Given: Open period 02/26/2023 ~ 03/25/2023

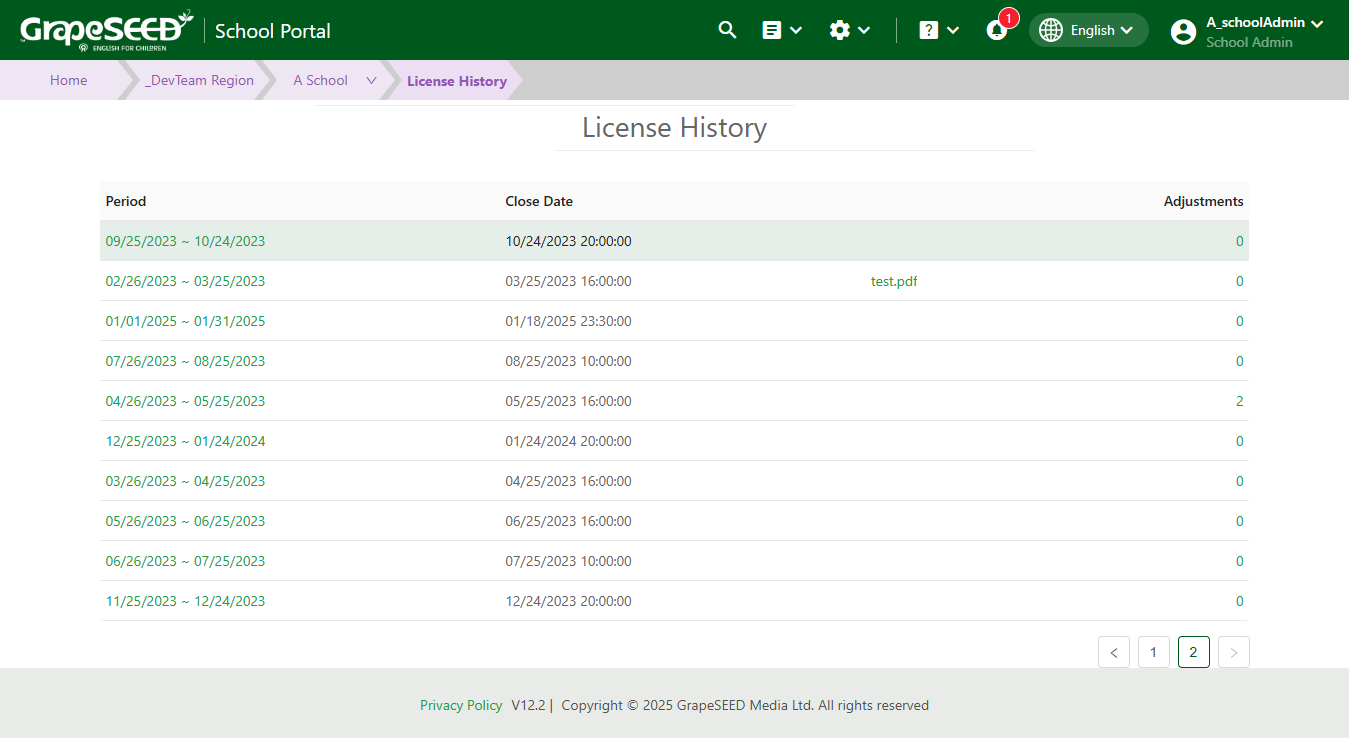Looking at the screenshot, I should pyautogui.click(x=186, y=281).
